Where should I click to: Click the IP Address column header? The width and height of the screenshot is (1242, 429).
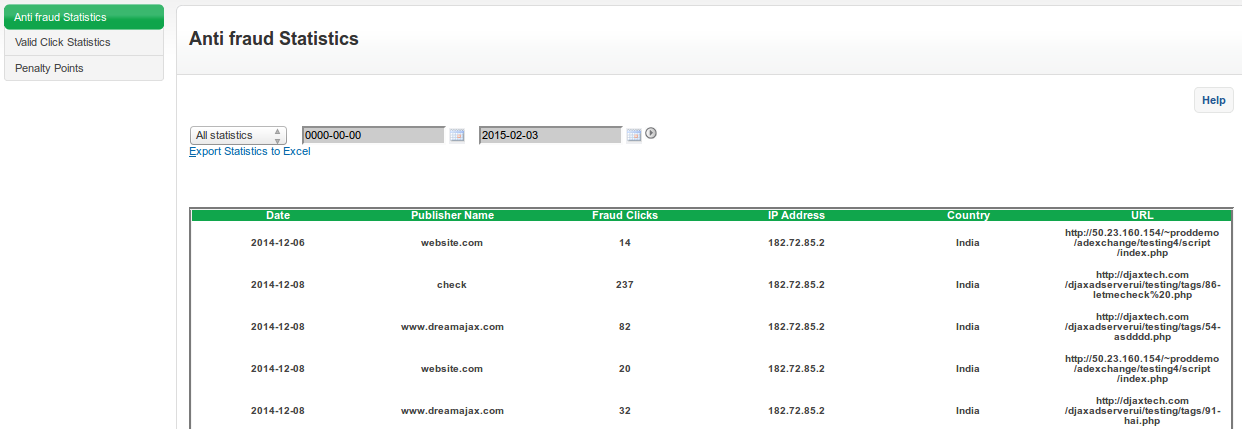[796, 215]
